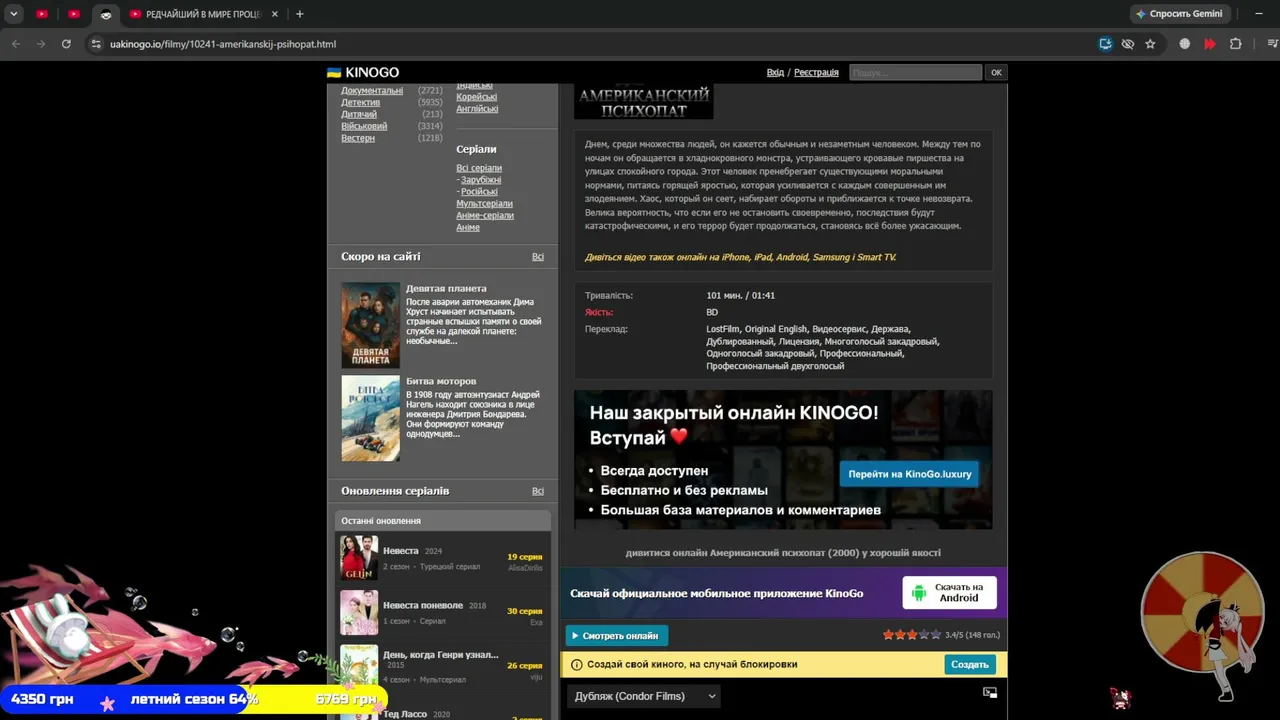Click the Смотреть онлайн play button
Screen dimensions: 1280x720
(616, 636)
